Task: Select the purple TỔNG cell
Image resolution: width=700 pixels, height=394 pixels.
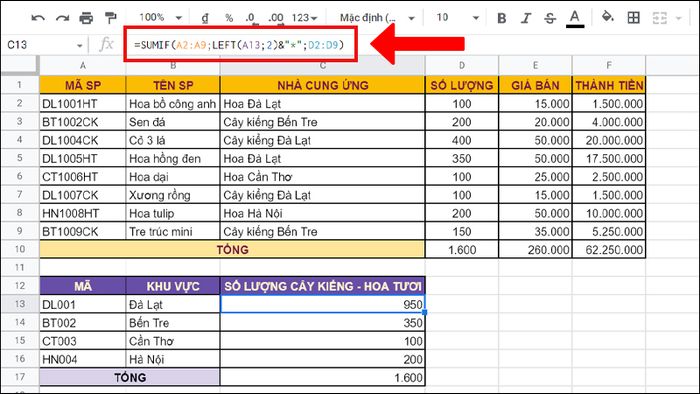Action: pyautogui.click(x=129, y=377)
